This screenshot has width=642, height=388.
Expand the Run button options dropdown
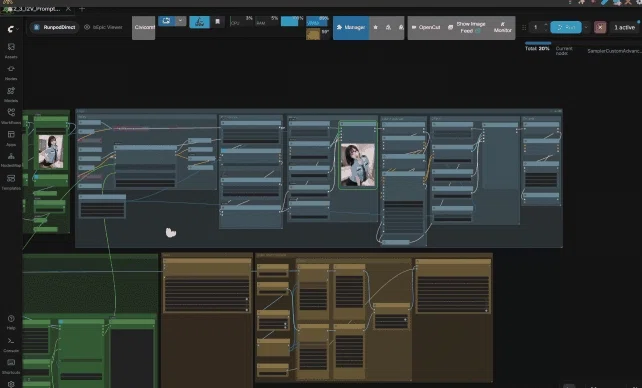[586, 27]
